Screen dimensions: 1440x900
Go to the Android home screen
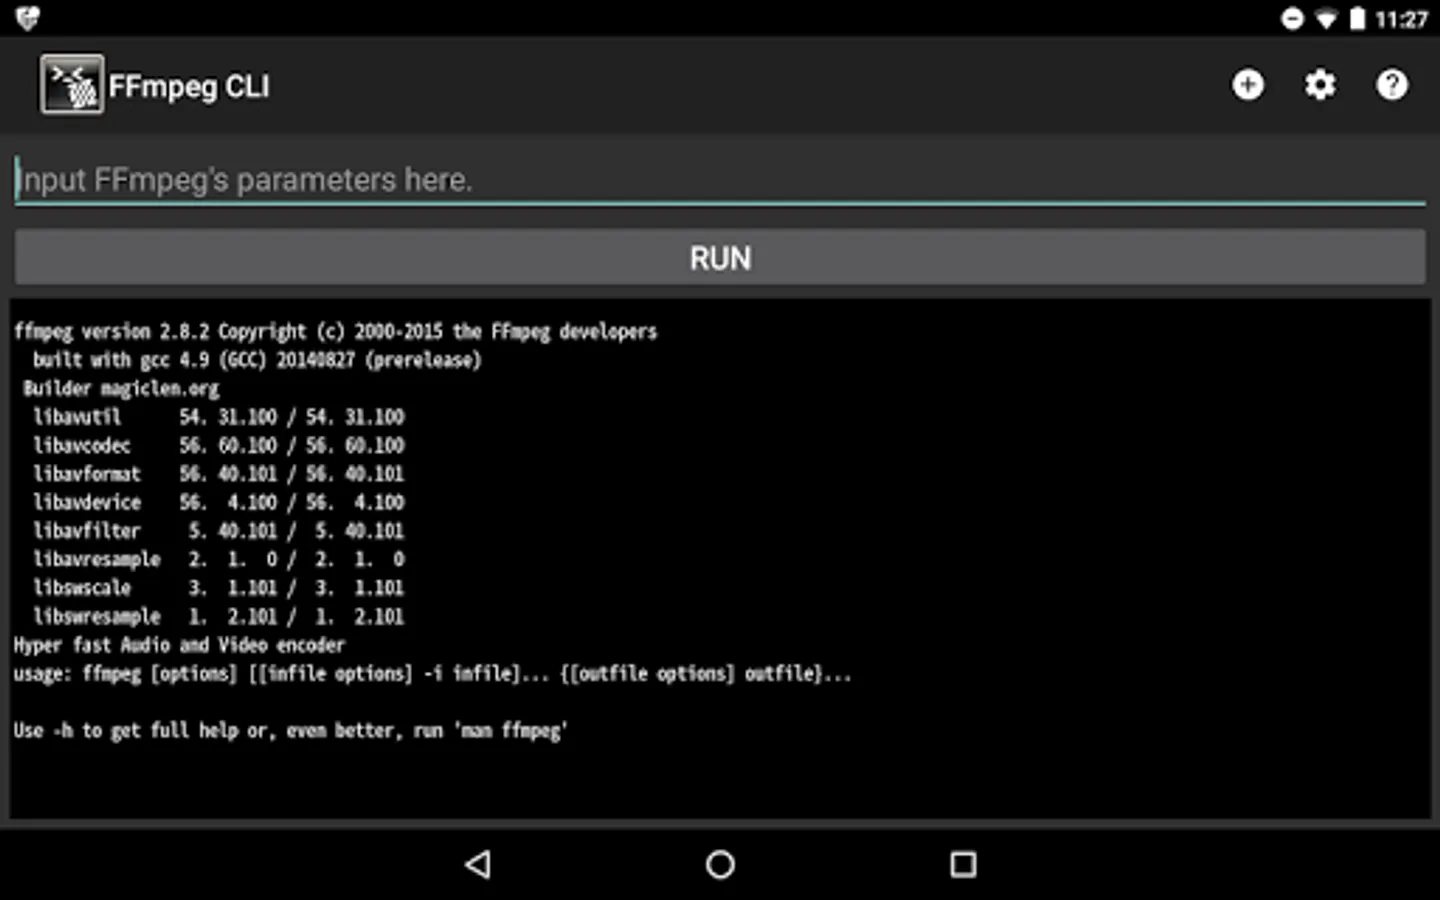point(720,864)
